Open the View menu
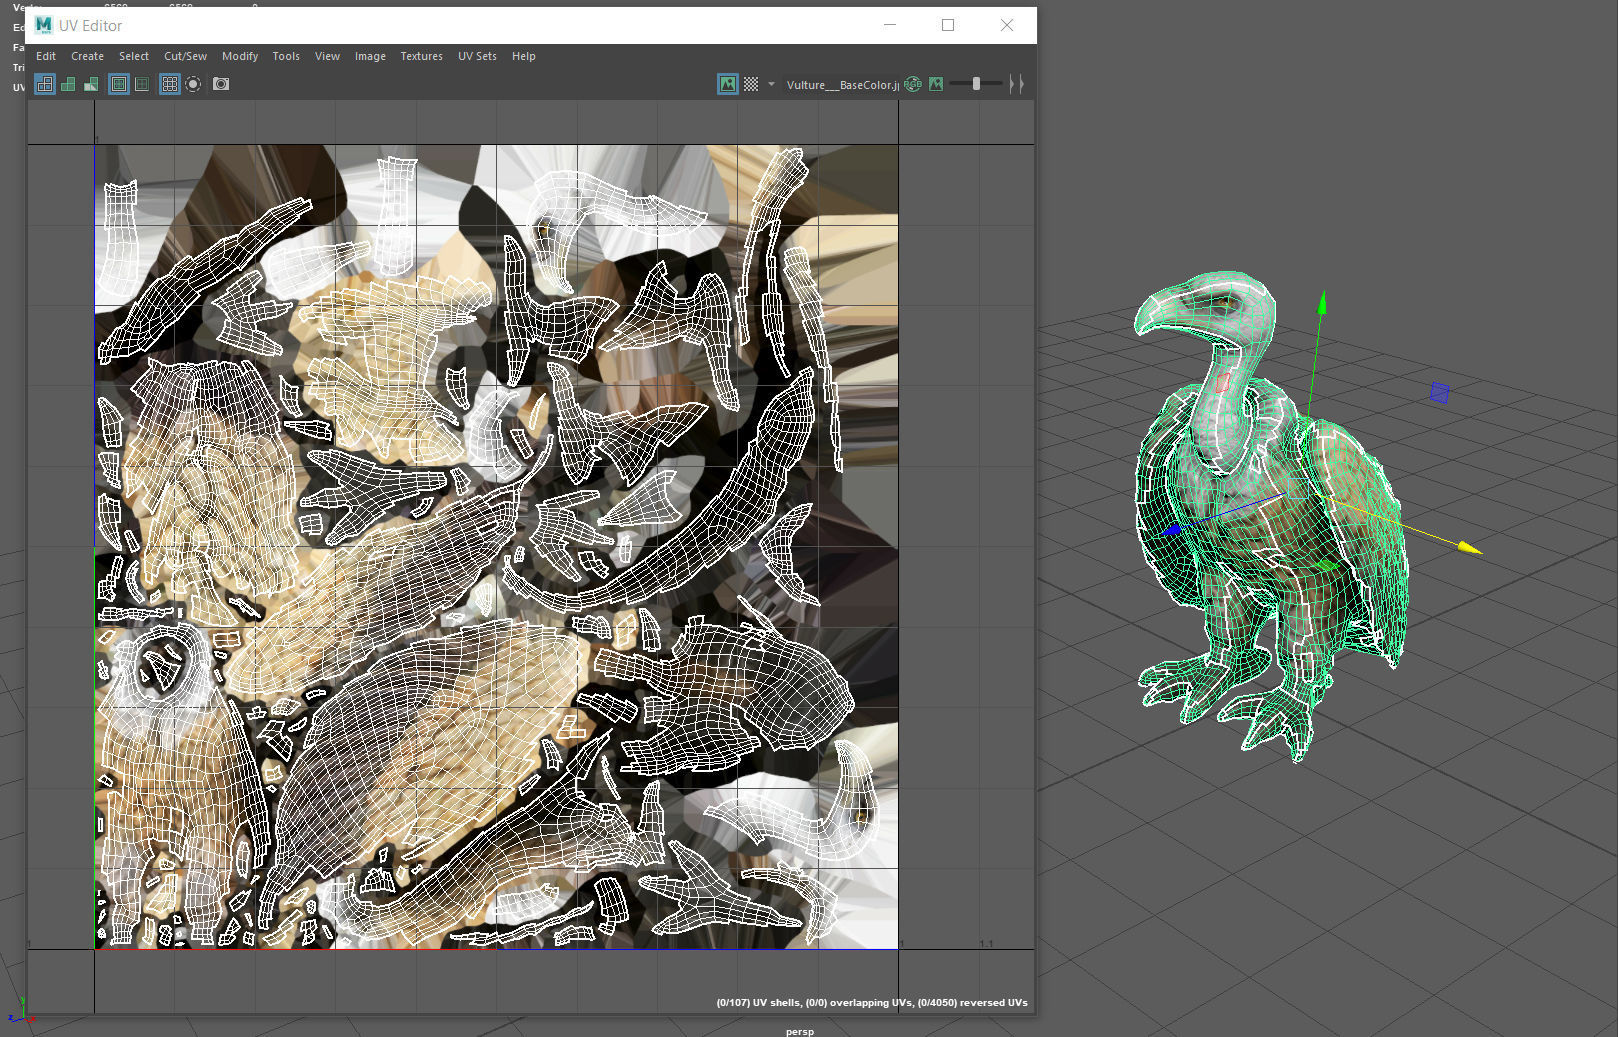The image size is (1618, 1037). tap(327, 56)
